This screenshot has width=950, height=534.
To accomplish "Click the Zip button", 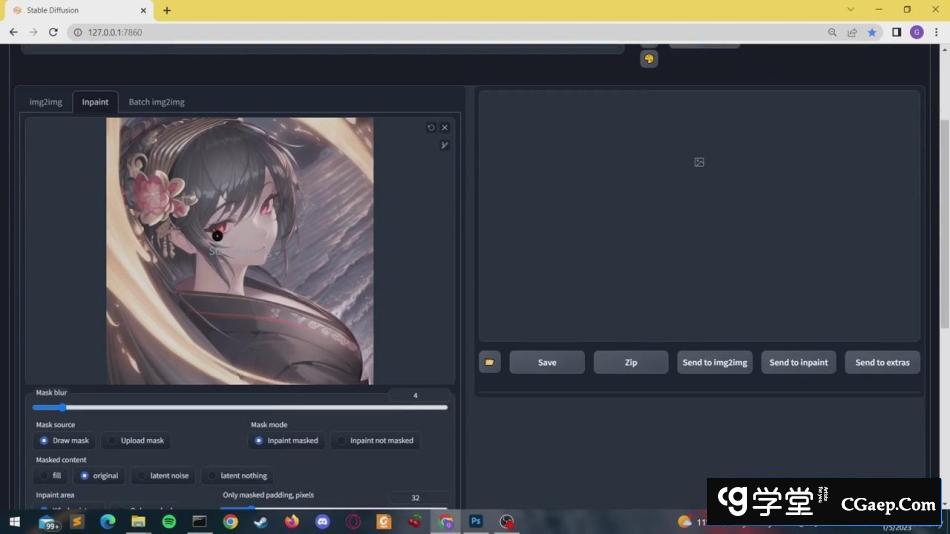I will [631, 362].
